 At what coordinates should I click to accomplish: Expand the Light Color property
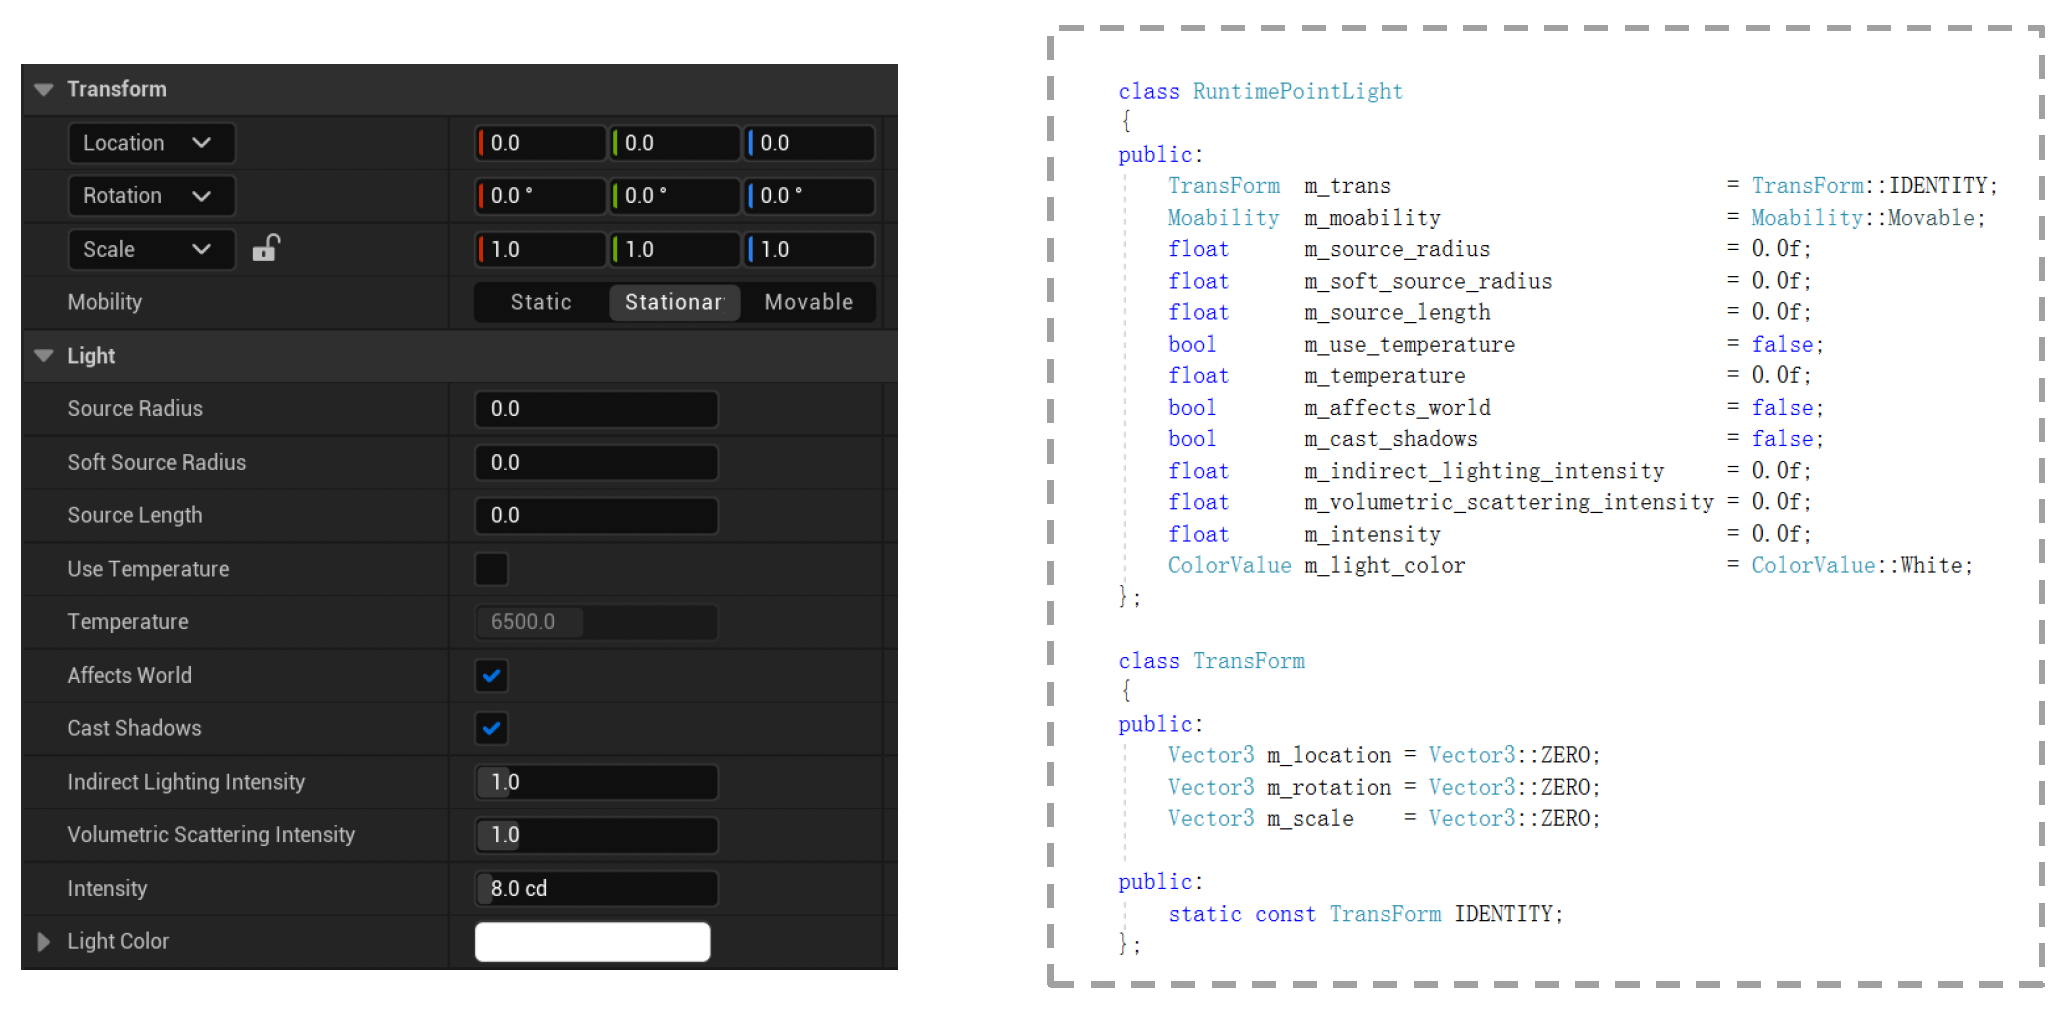click(x=43, y=942)
